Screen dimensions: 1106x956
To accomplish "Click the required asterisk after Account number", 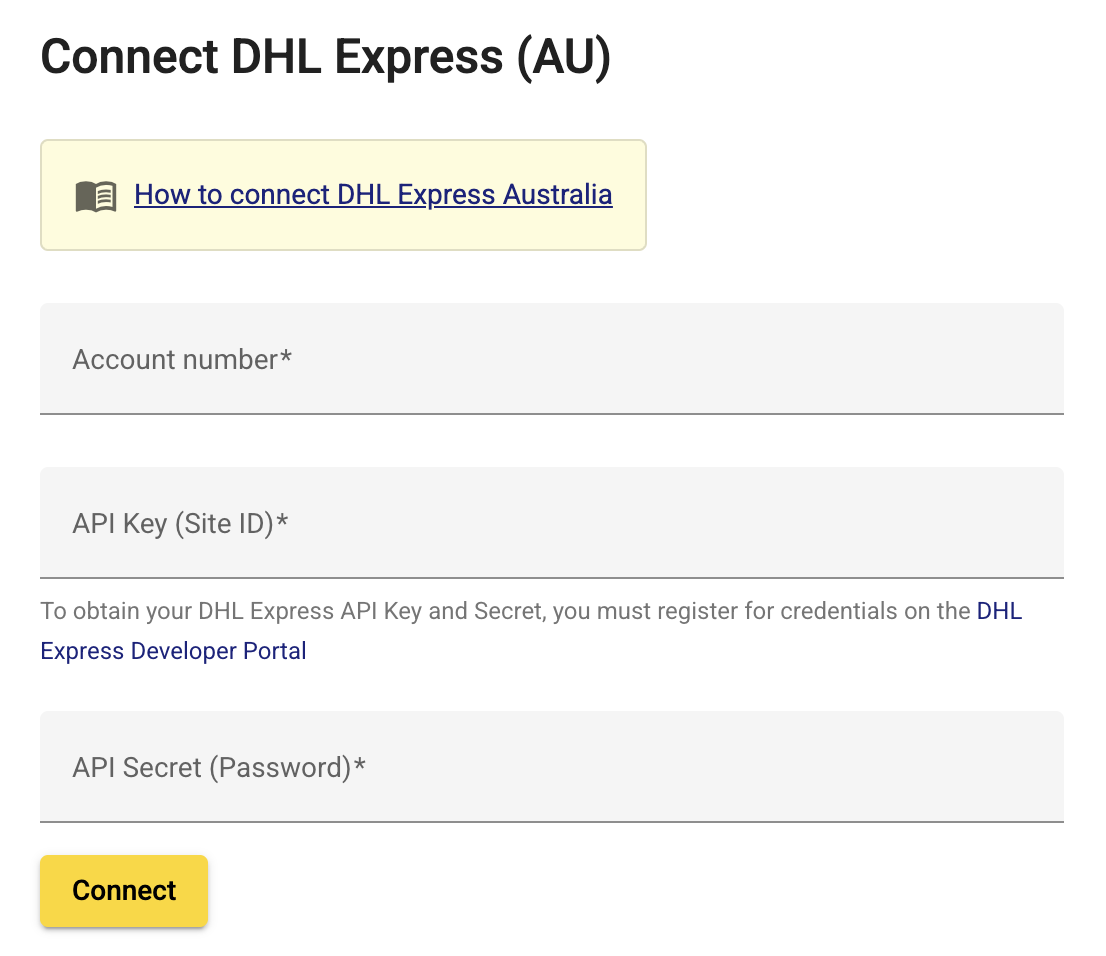I will [x=286, y=355].
